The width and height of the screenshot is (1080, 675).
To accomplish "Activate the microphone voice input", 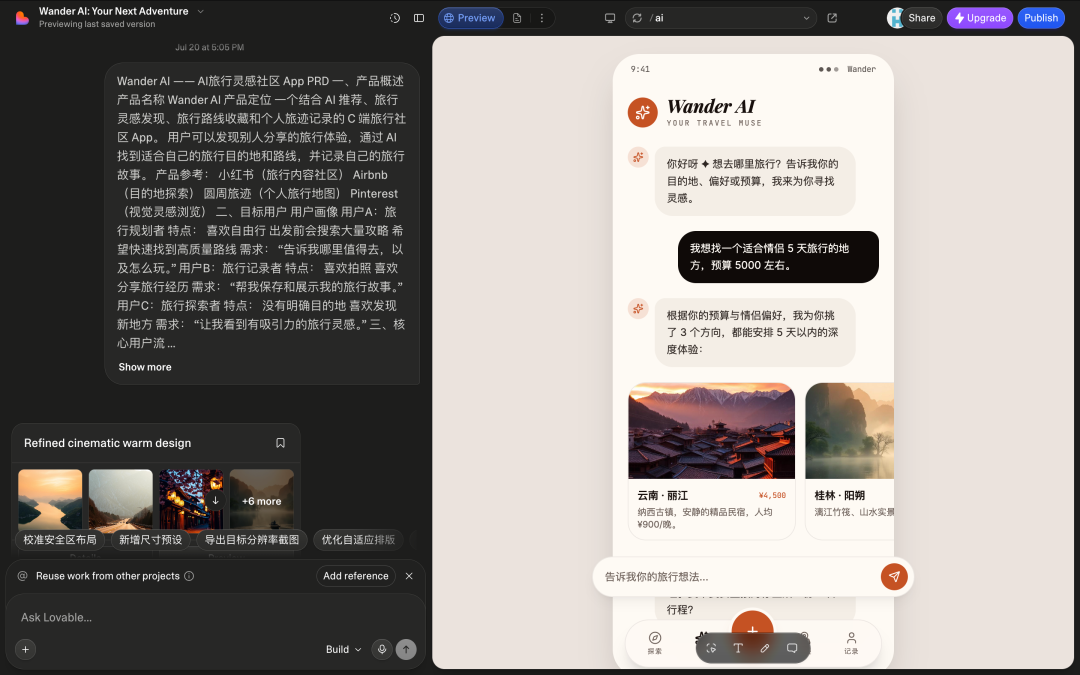I will [382, 649].
